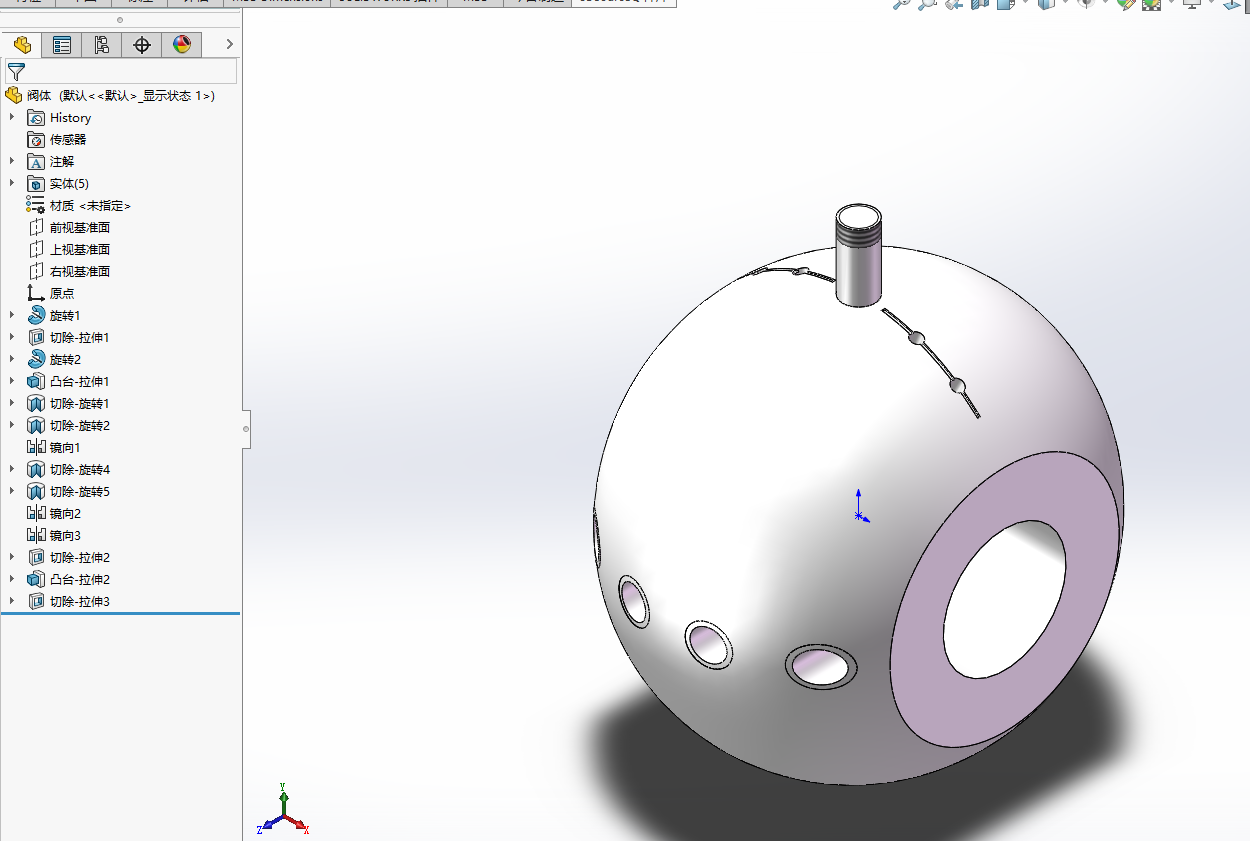Viewport: 1250px width, 841px height.
Task: Expand the 凸台-拉伸1 feature
Action: [x=12, y=382]
